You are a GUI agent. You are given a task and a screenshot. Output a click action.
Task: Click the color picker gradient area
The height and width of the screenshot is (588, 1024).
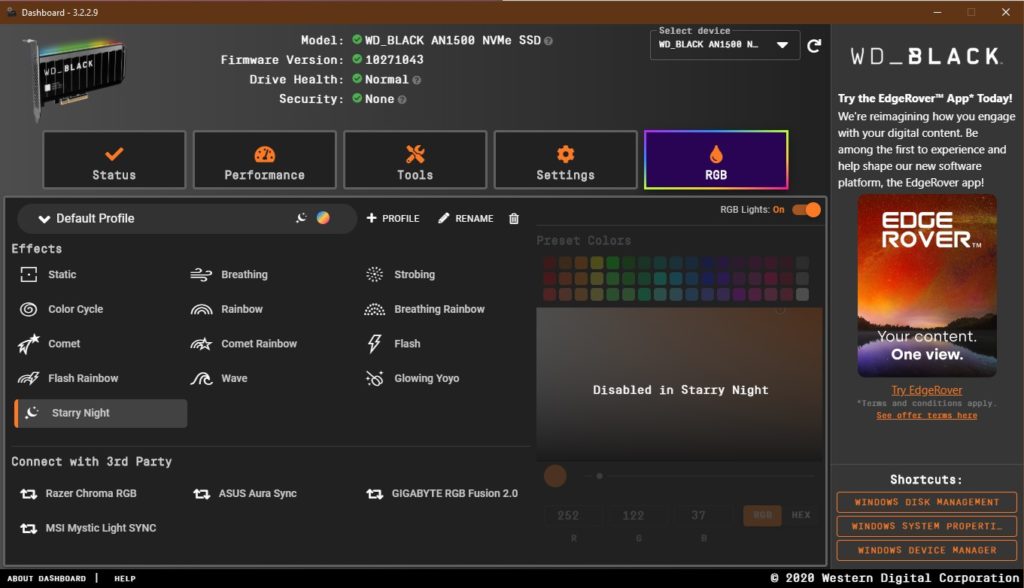click(679, 384)
